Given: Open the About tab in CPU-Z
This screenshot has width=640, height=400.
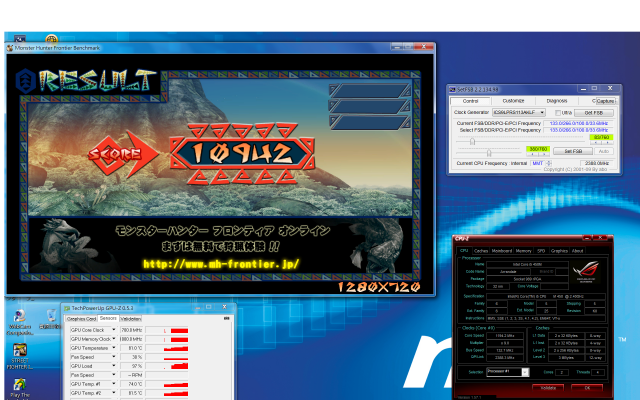Looking at the screenshot, I should pos(578,251).
